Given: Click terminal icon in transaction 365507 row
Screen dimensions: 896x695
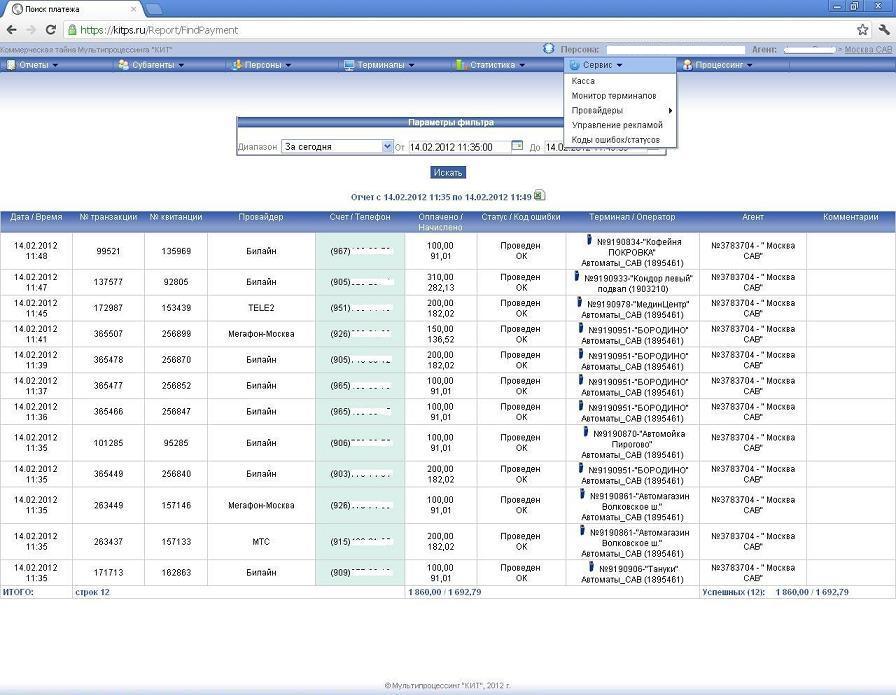Looking at the screenshot, I should 581,328.
